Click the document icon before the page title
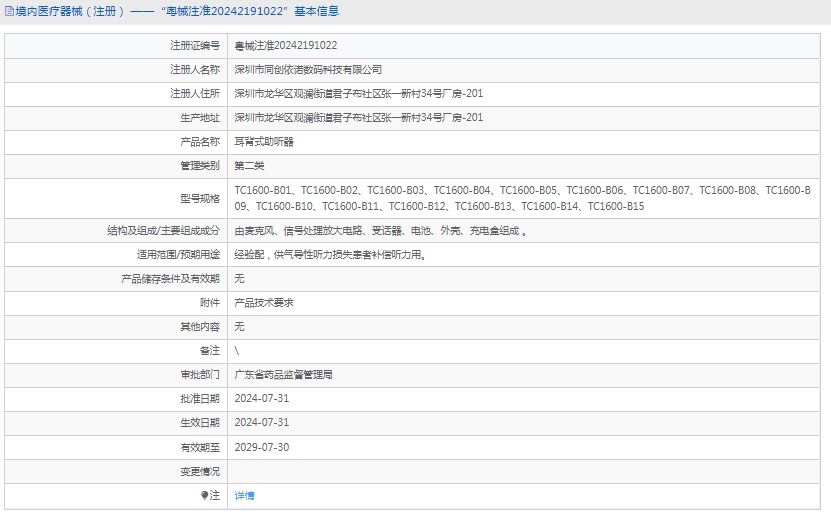 pos(9,12)
